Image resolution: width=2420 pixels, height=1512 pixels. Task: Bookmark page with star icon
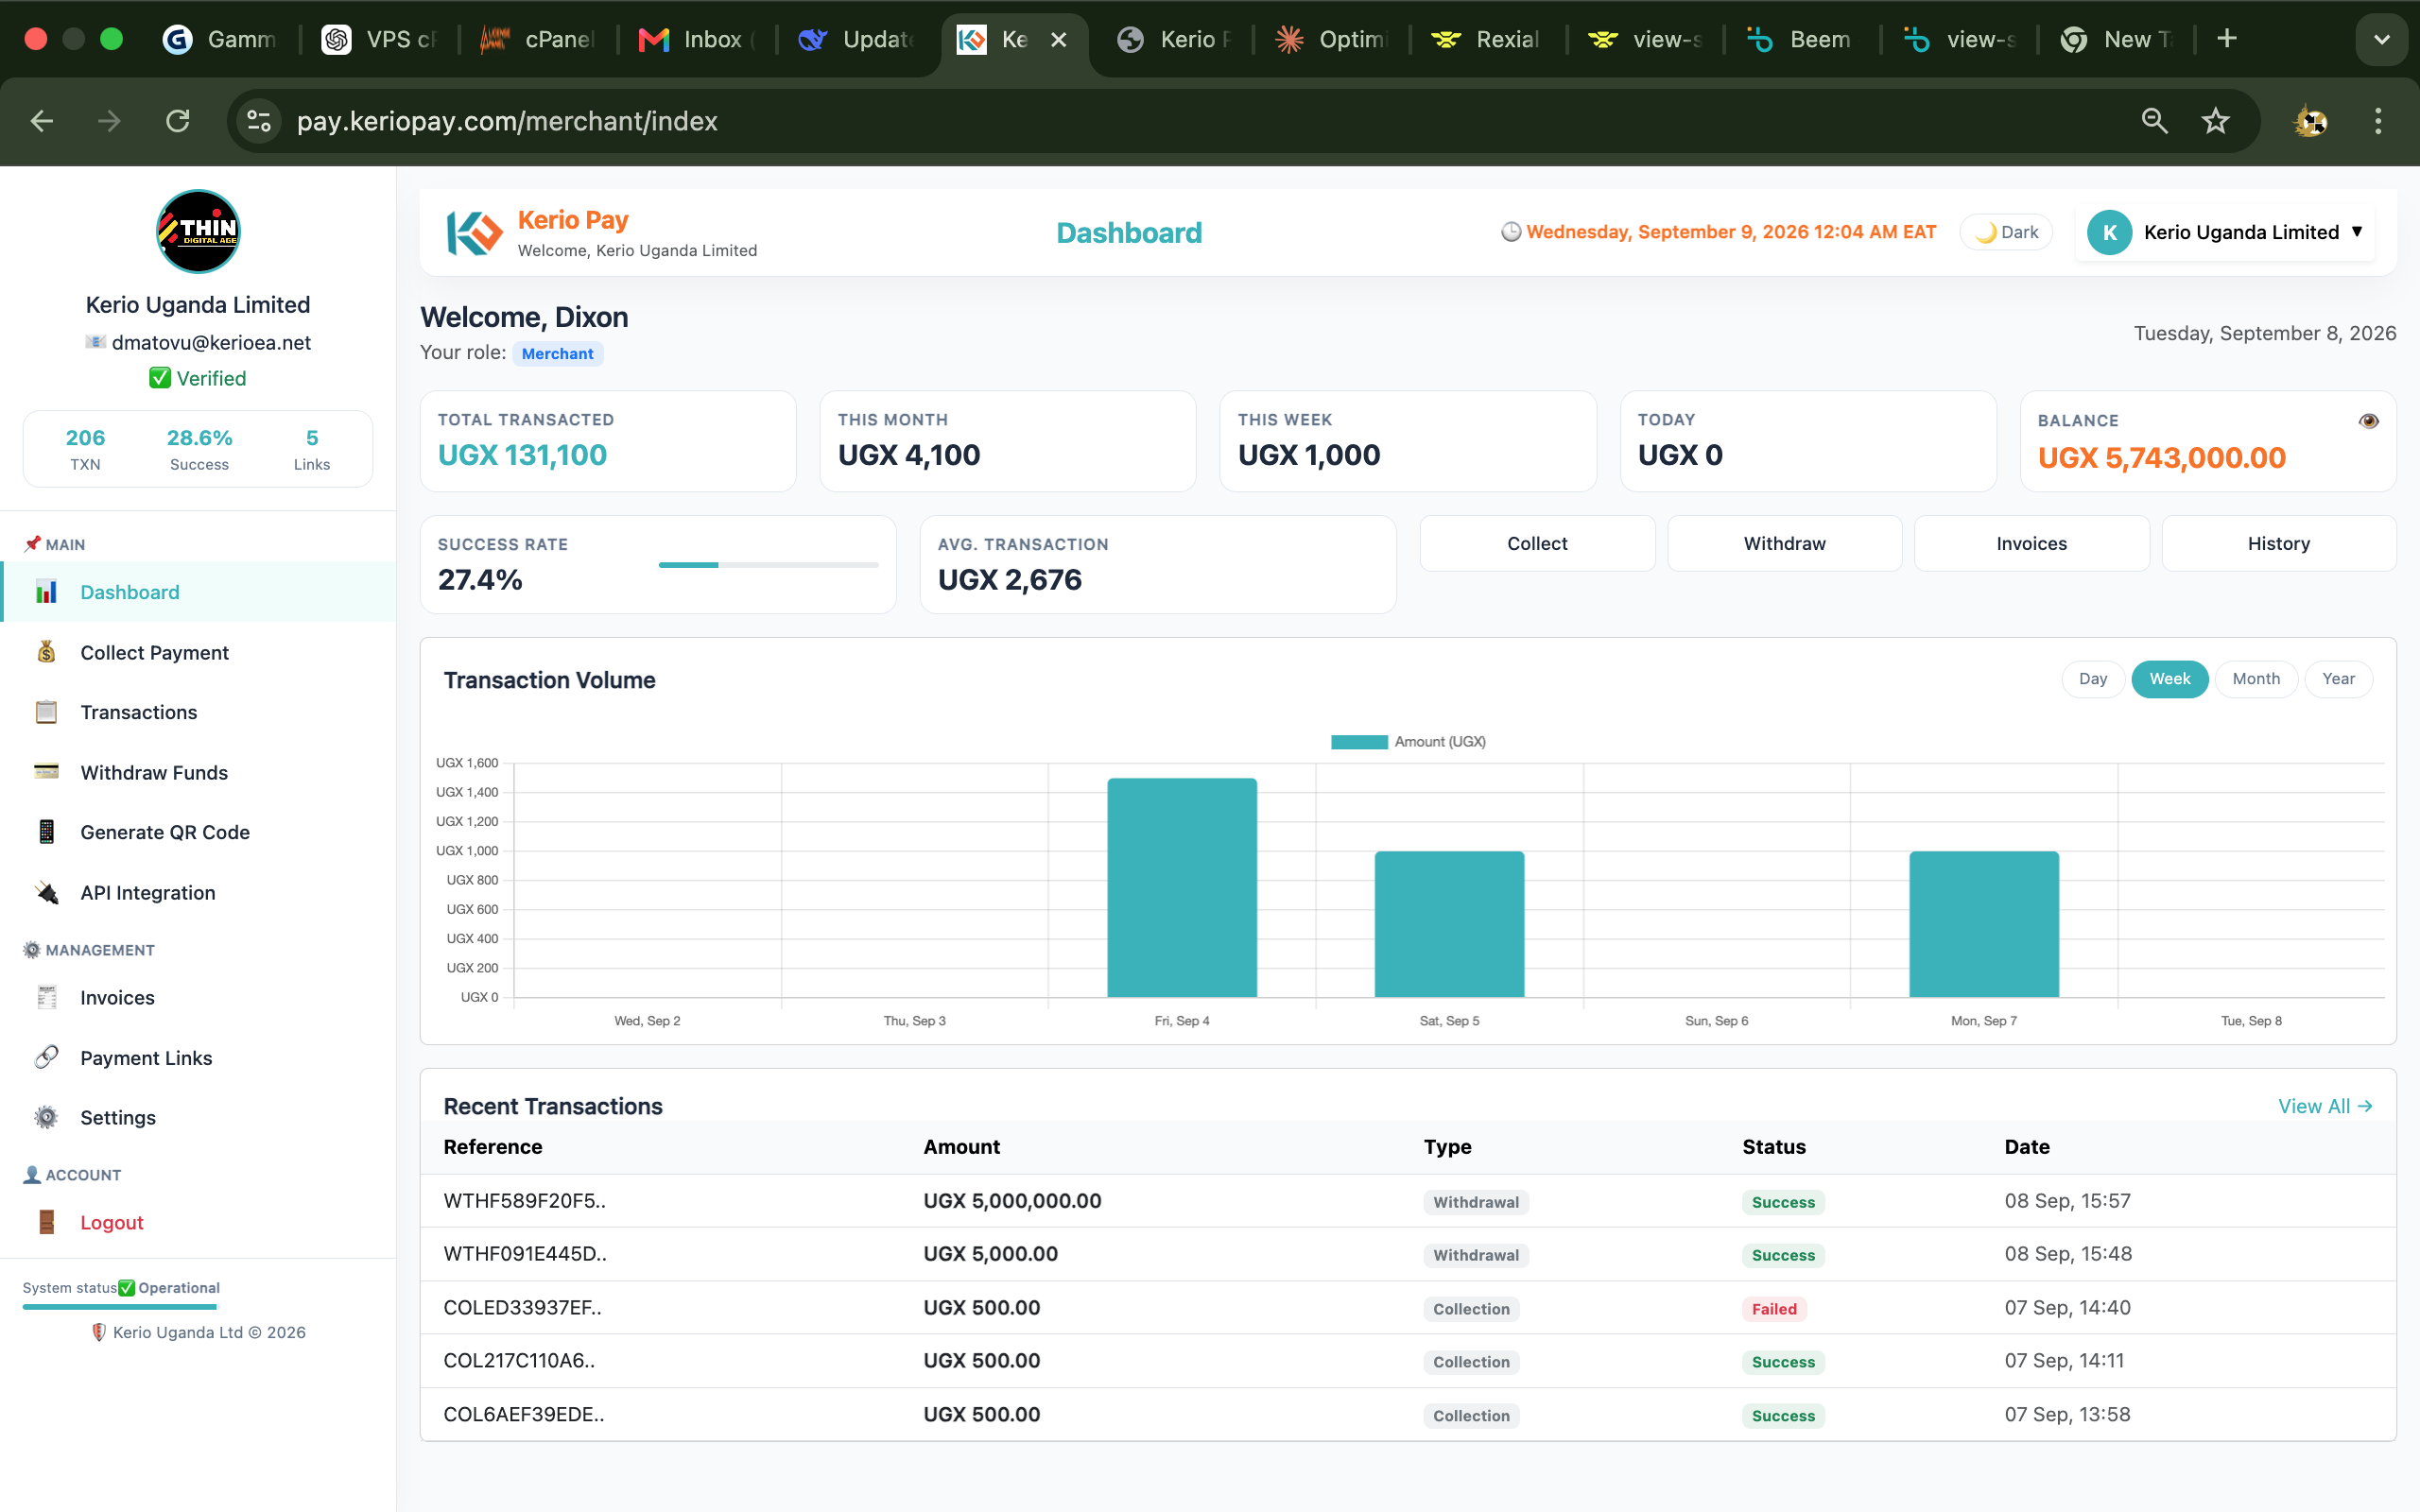point(2216,121)
